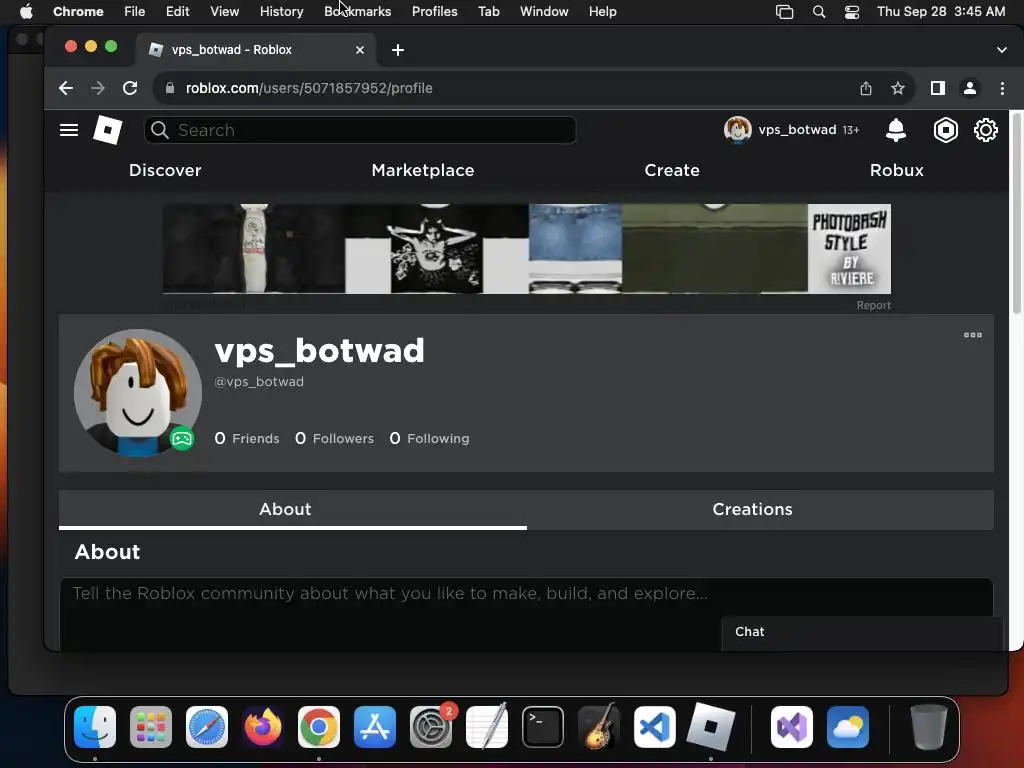Open macOS Control Center icon

pos(852,12)
